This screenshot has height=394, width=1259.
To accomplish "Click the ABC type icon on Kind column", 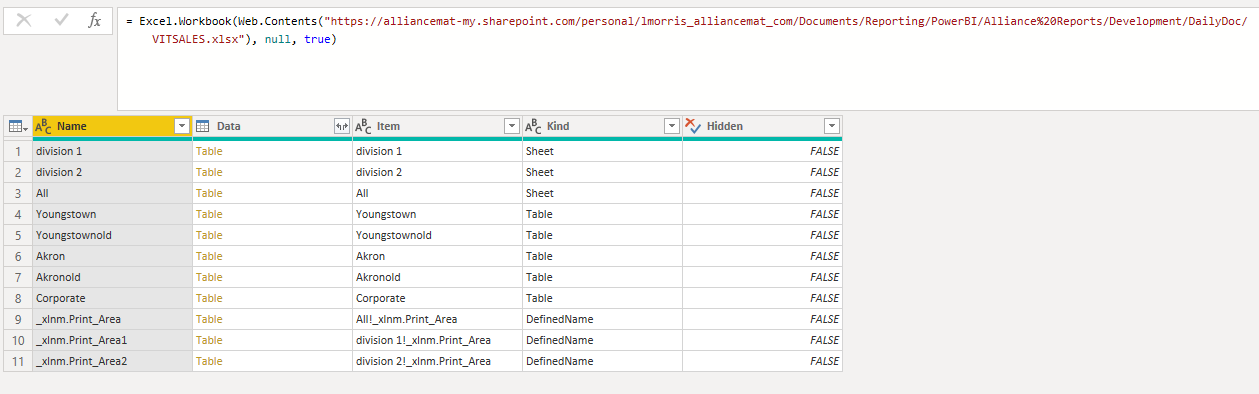I will coord(533,126).
